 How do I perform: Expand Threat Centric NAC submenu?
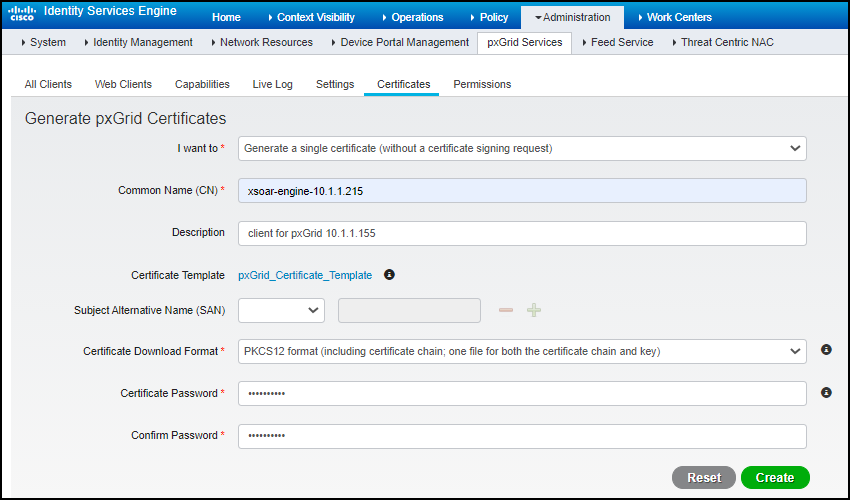[x=723, y=42]
